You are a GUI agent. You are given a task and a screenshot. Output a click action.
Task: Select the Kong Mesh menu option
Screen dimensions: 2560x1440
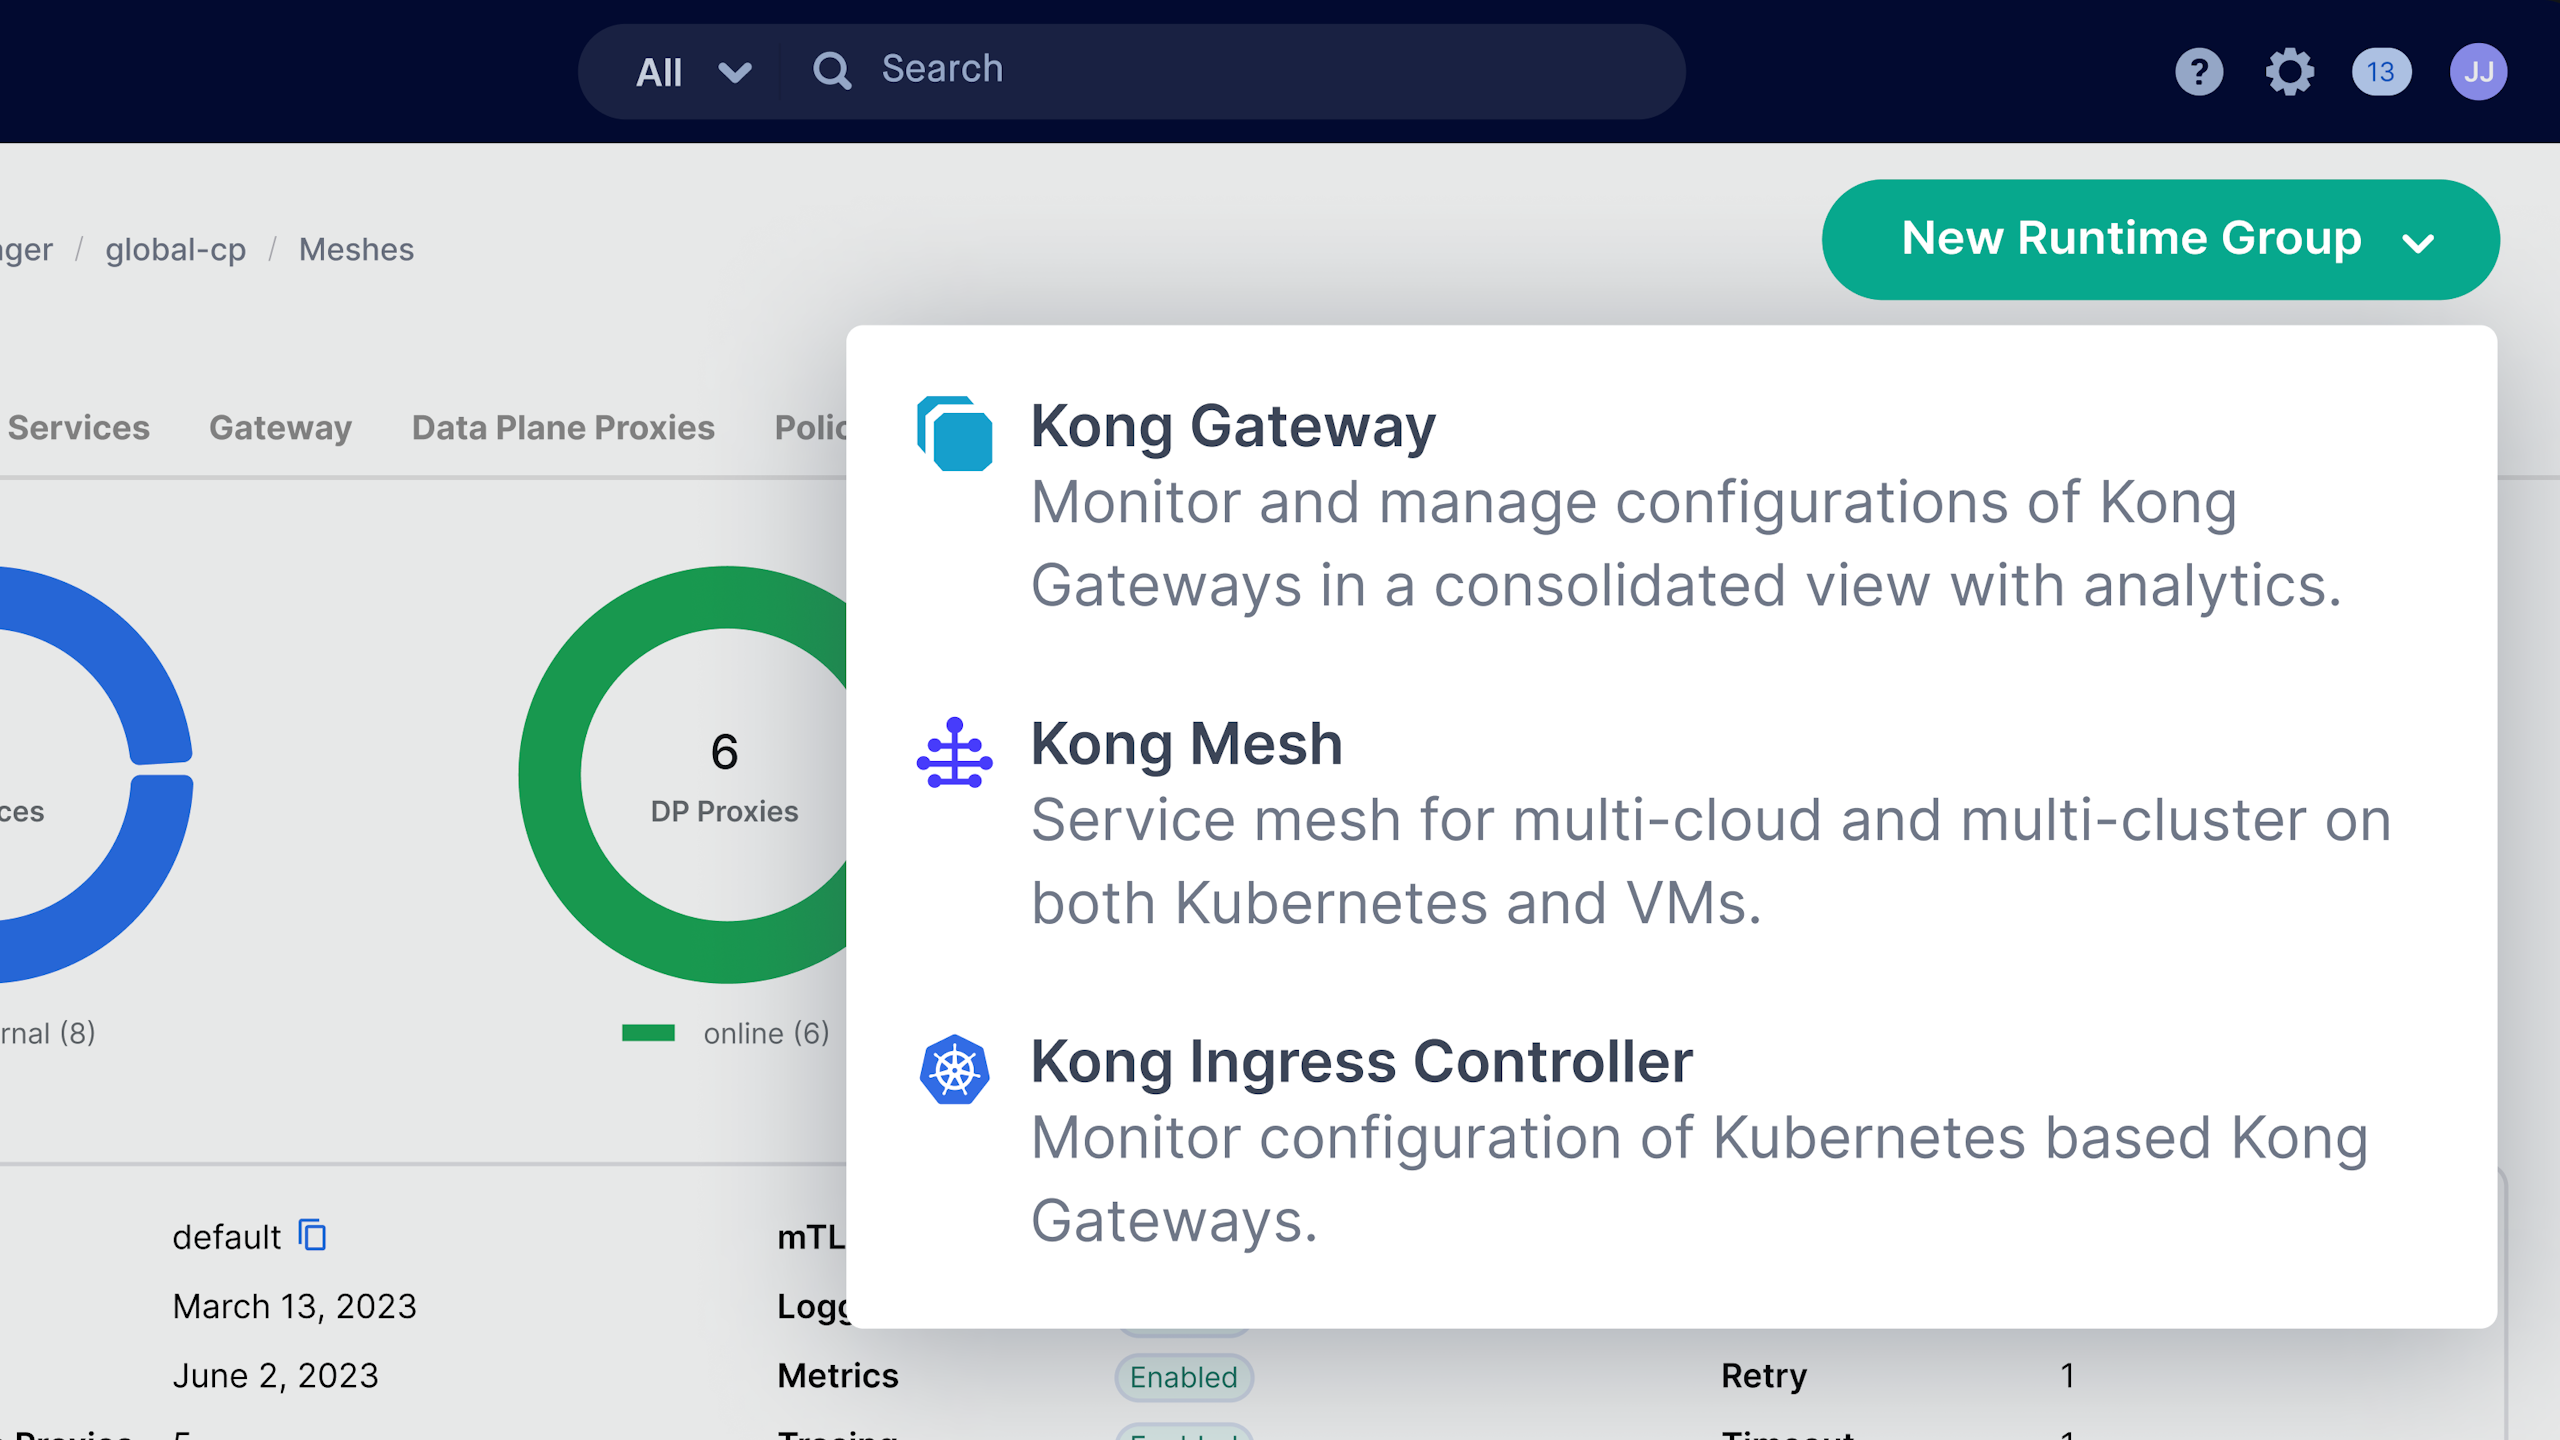1186,745
